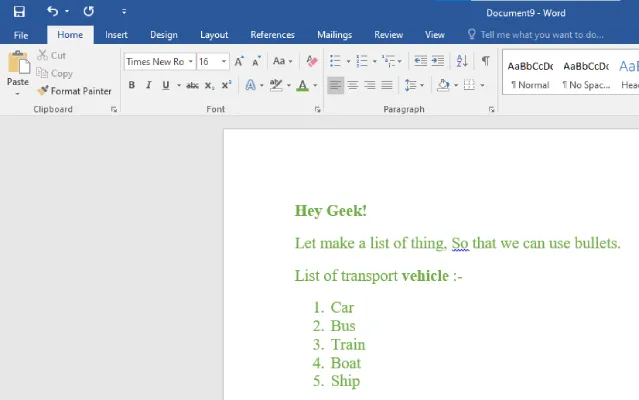Viewport: 639px width, 400px height.
Task: Click the Tell me search field
Action: click(x=540, y=35)
